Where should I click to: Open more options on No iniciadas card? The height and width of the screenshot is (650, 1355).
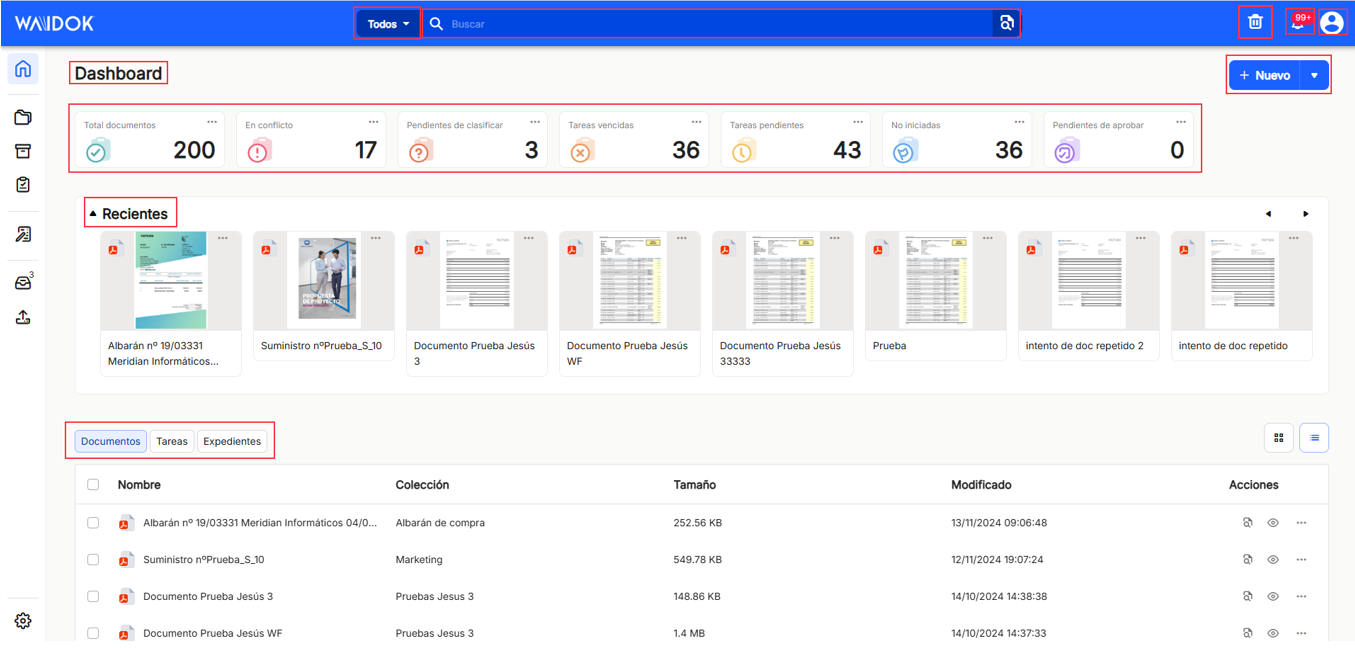pyautogui.click(x=1019, y=122)
